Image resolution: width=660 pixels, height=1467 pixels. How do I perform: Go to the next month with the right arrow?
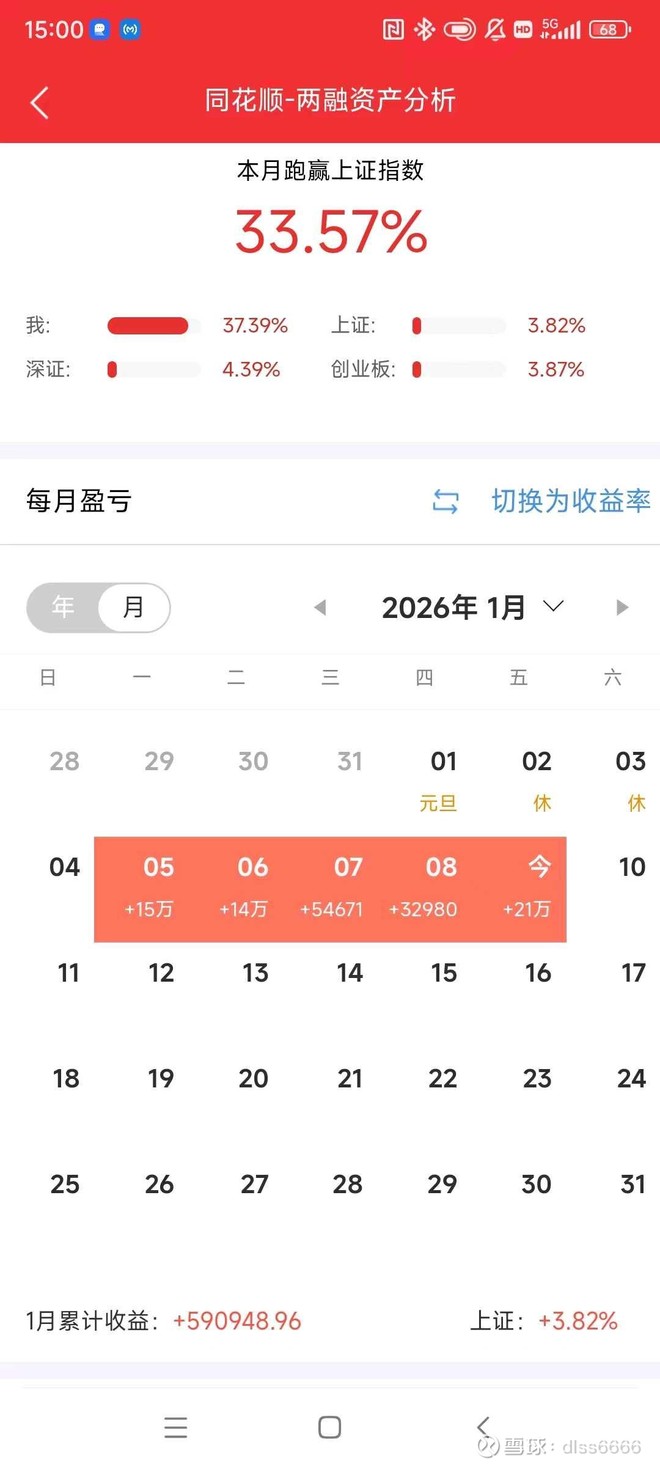point(622,607)
